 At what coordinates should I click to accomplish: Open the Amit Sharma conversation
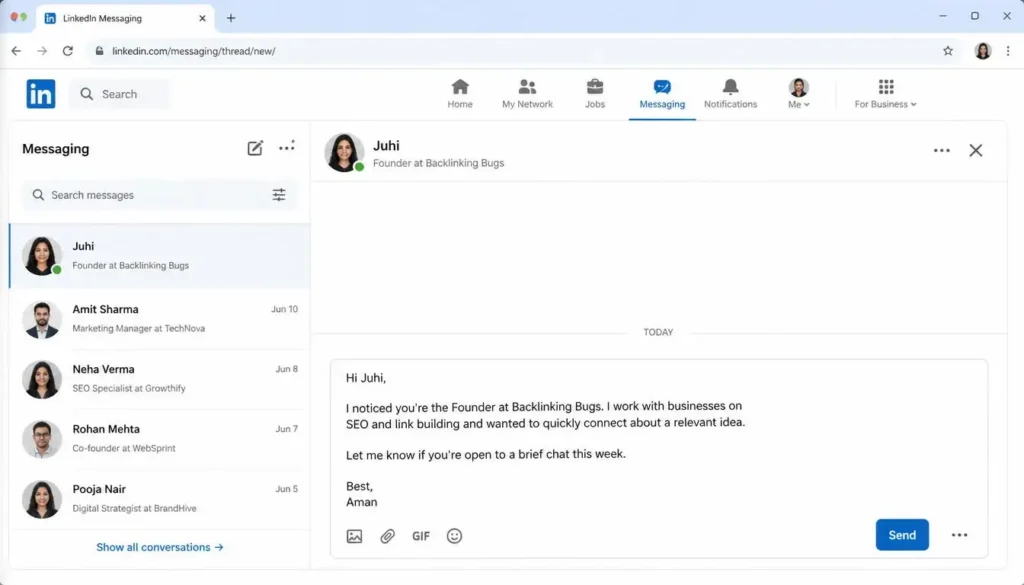tap(160, 319)
